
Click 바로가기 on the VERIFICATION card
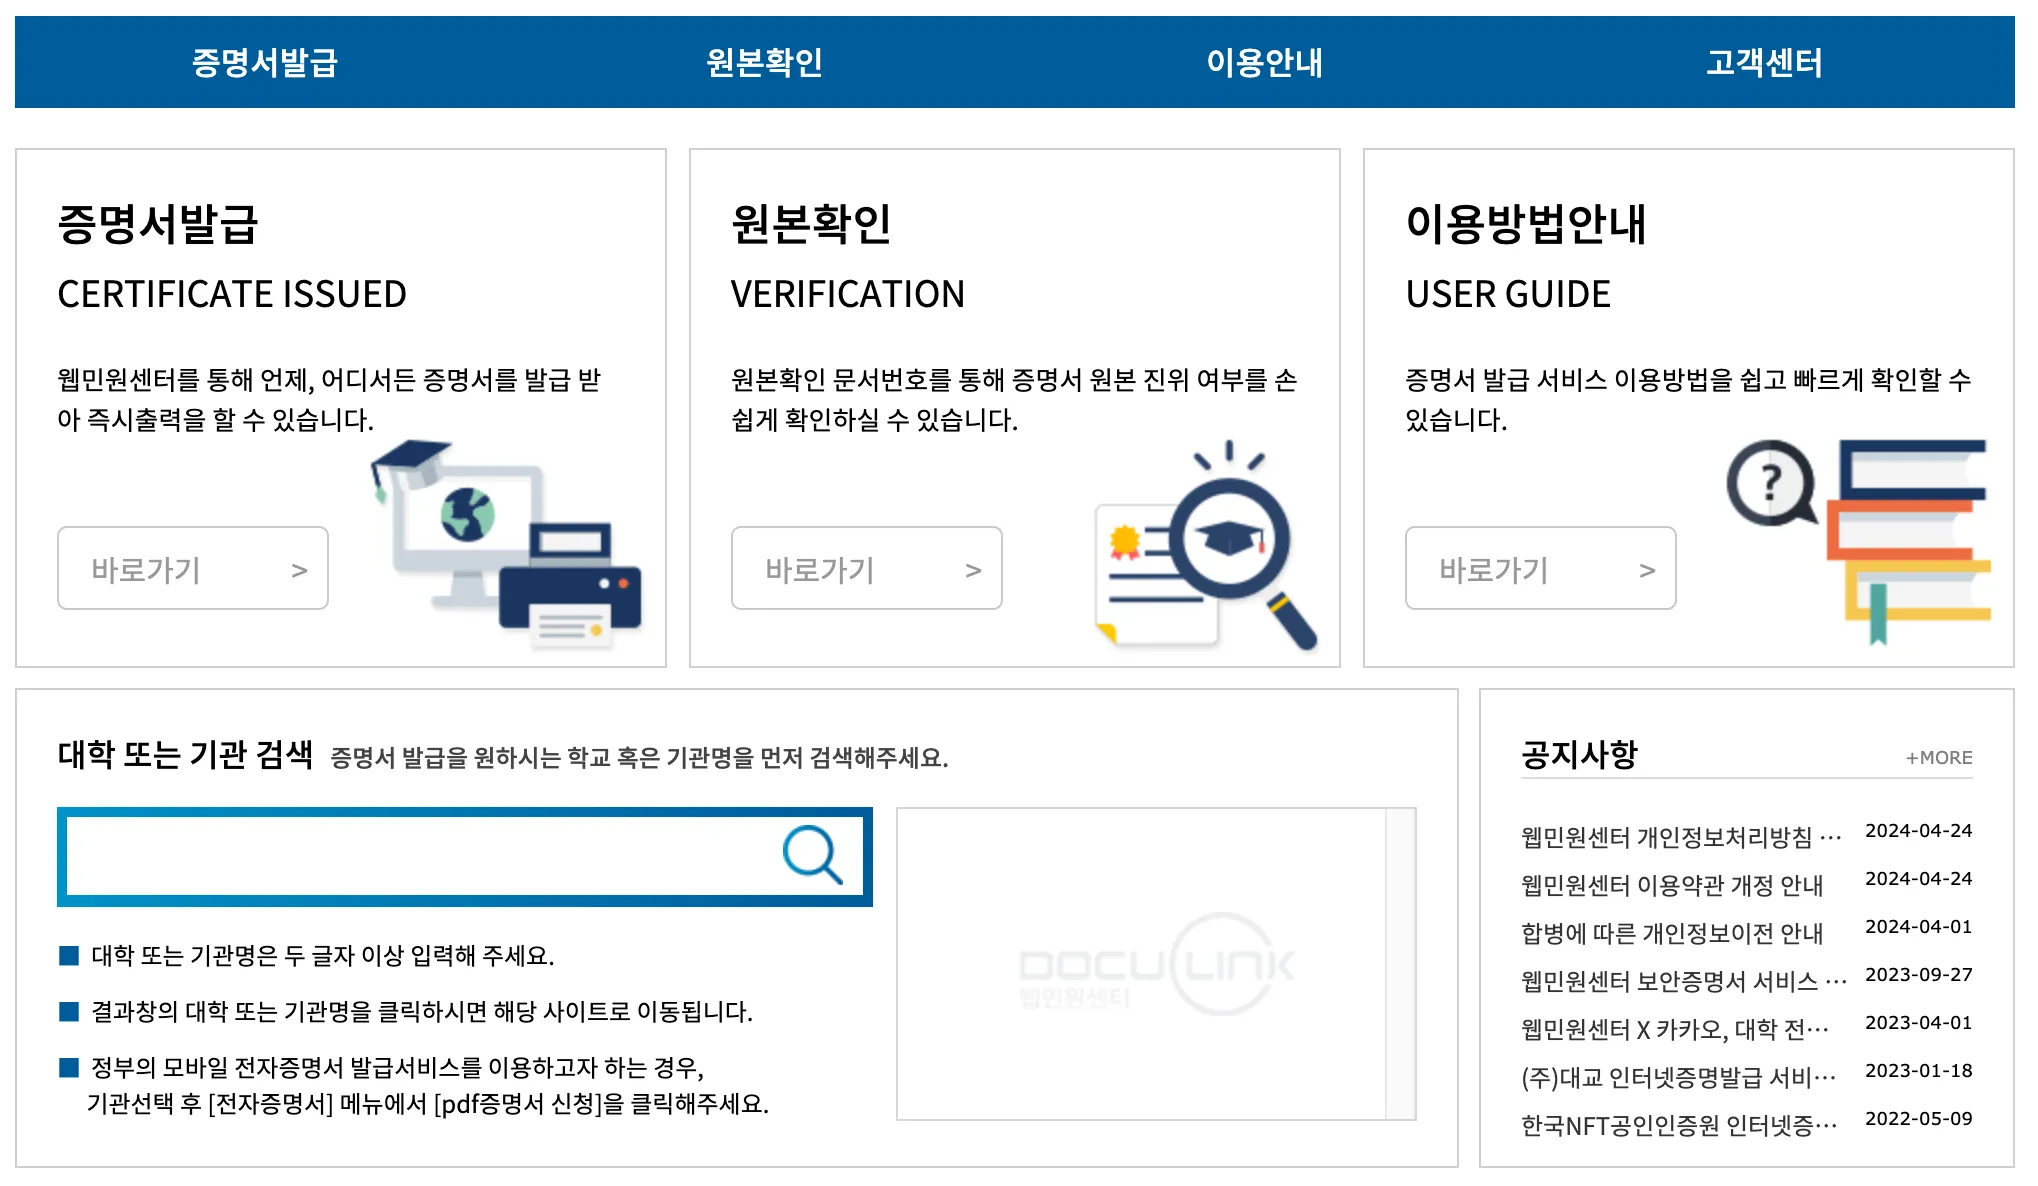(866, 568)
